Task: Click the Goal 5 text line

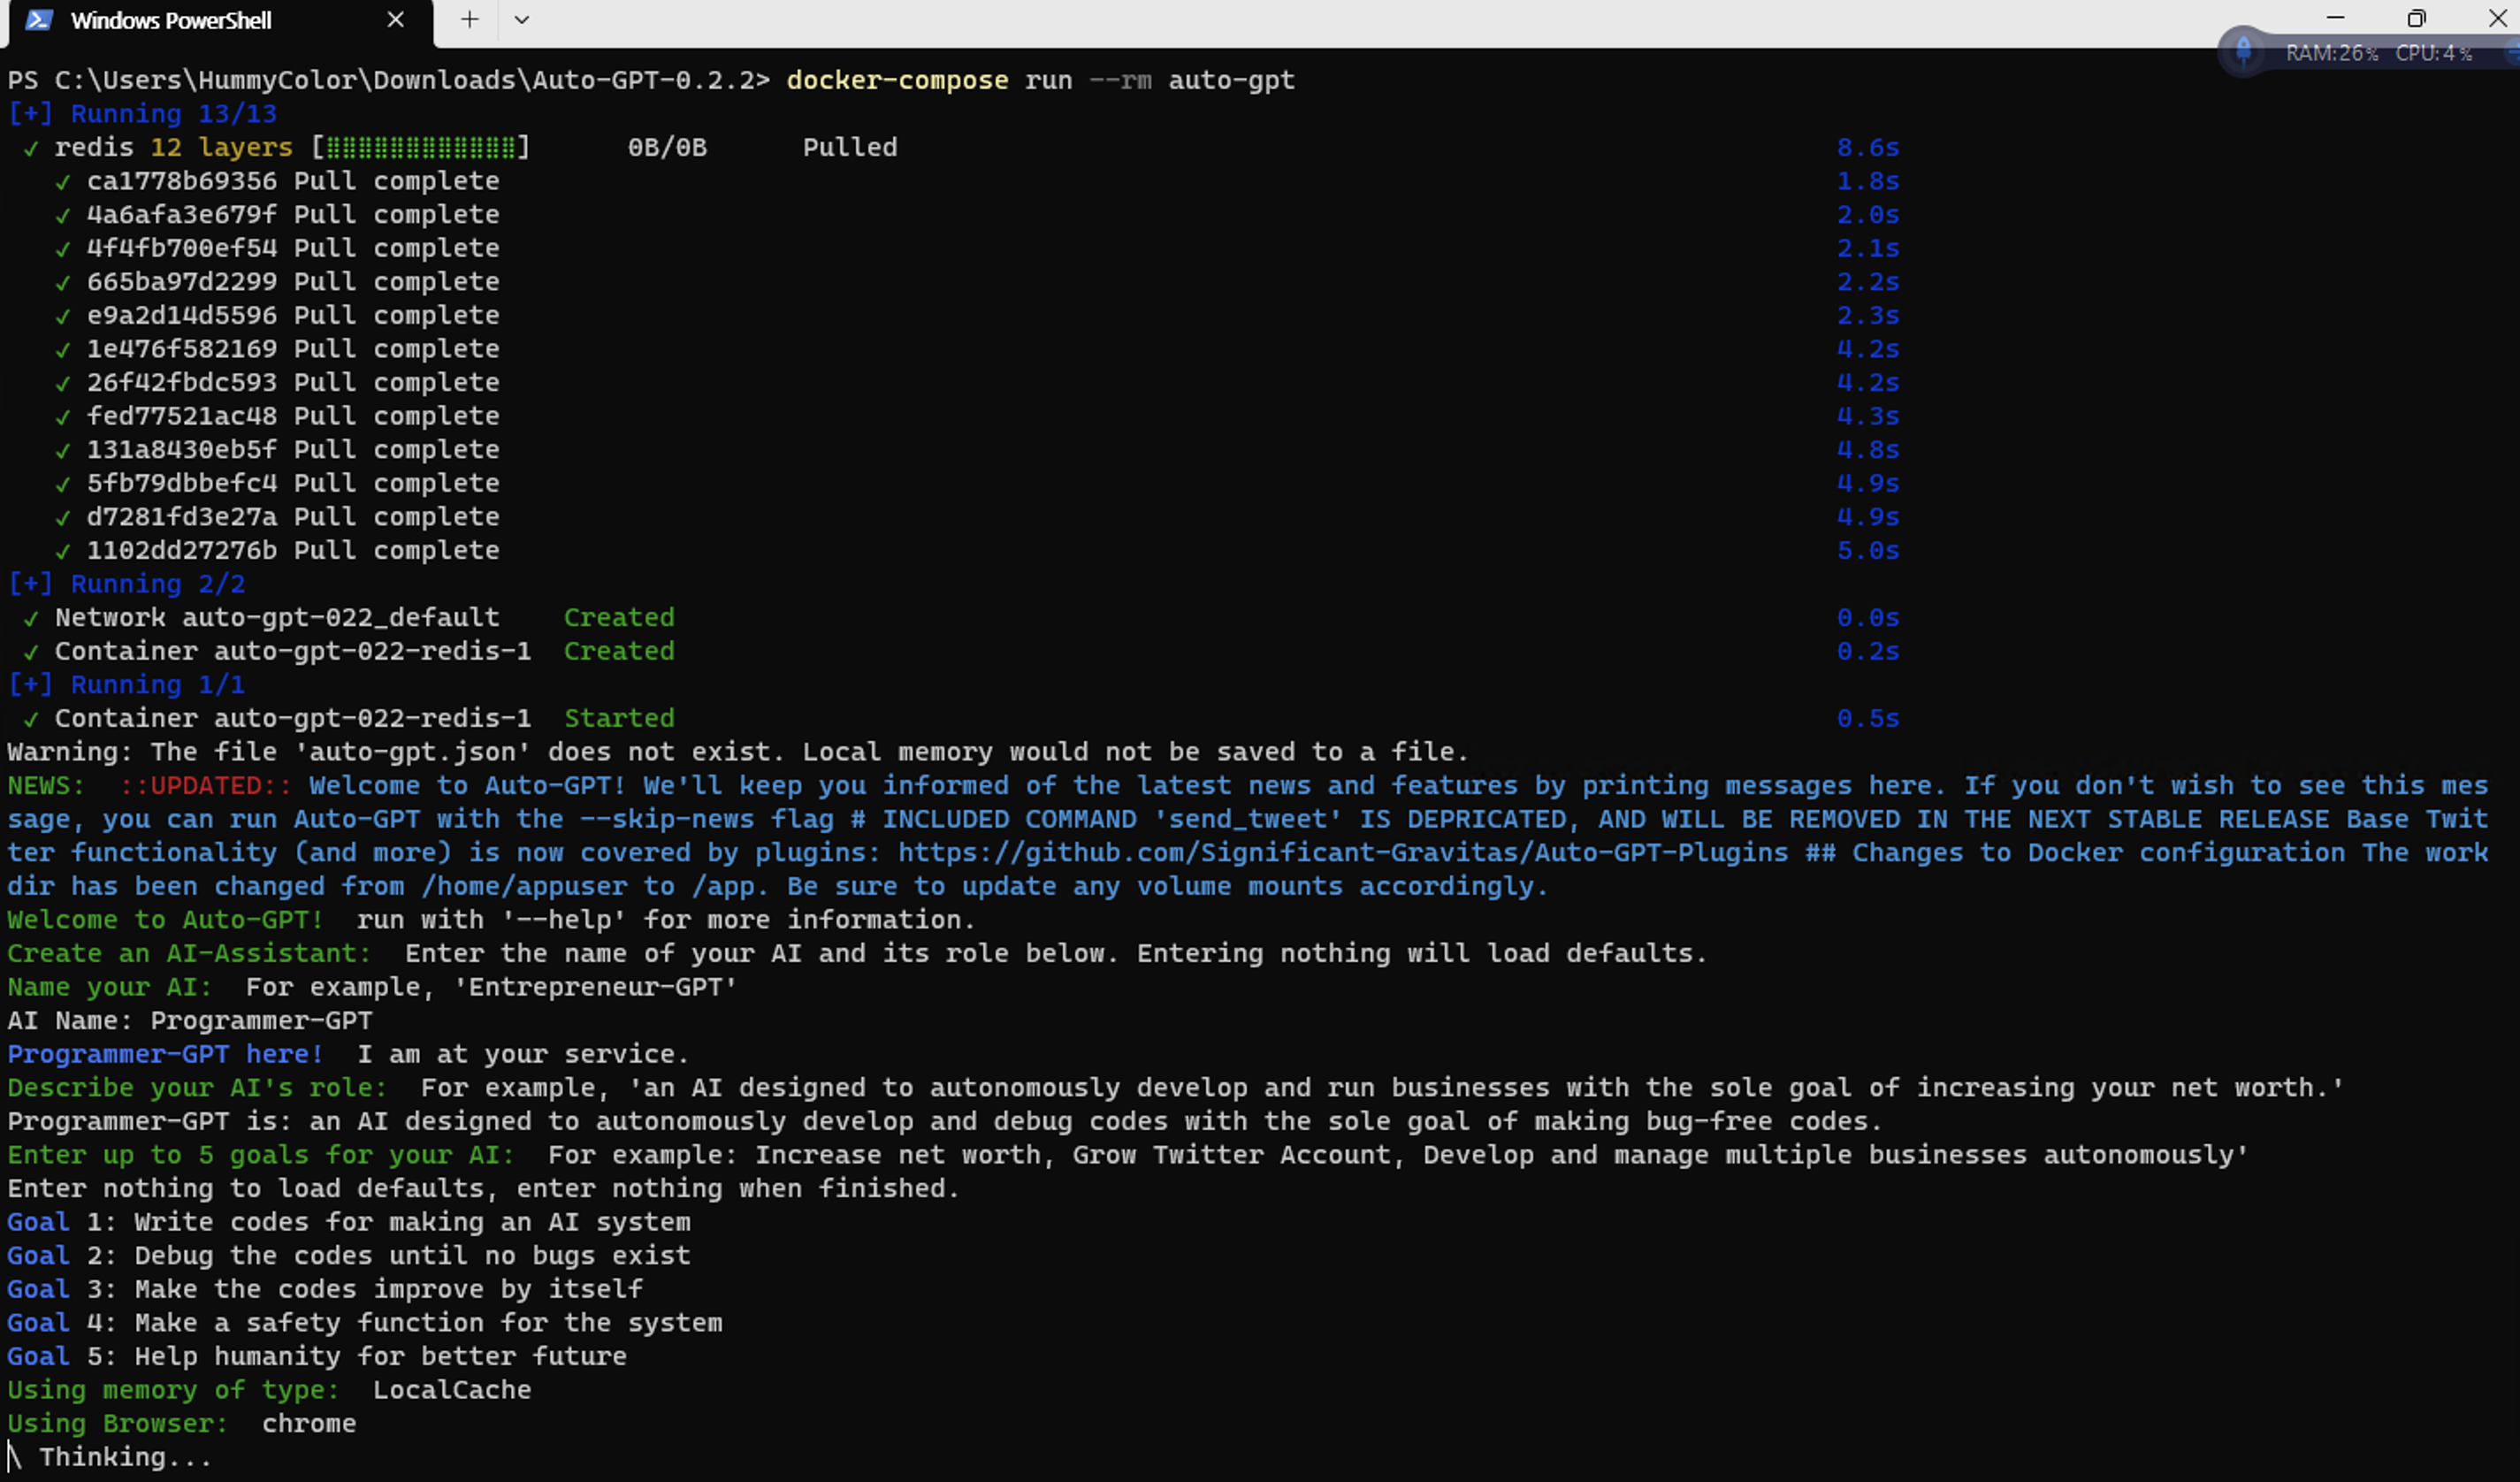Action: point(317,1356)
